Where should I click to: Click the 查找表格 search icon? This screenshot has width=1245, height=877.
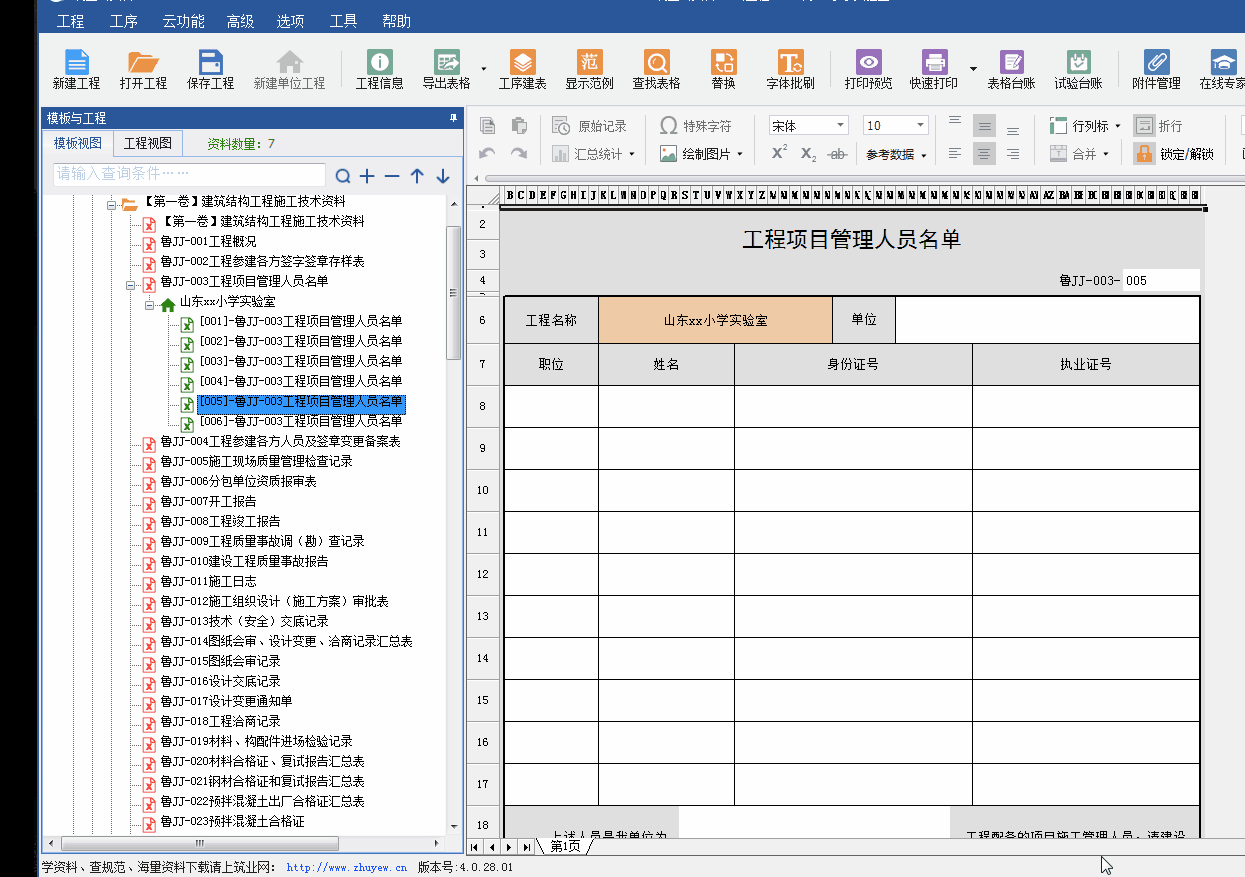coord(655,68)
